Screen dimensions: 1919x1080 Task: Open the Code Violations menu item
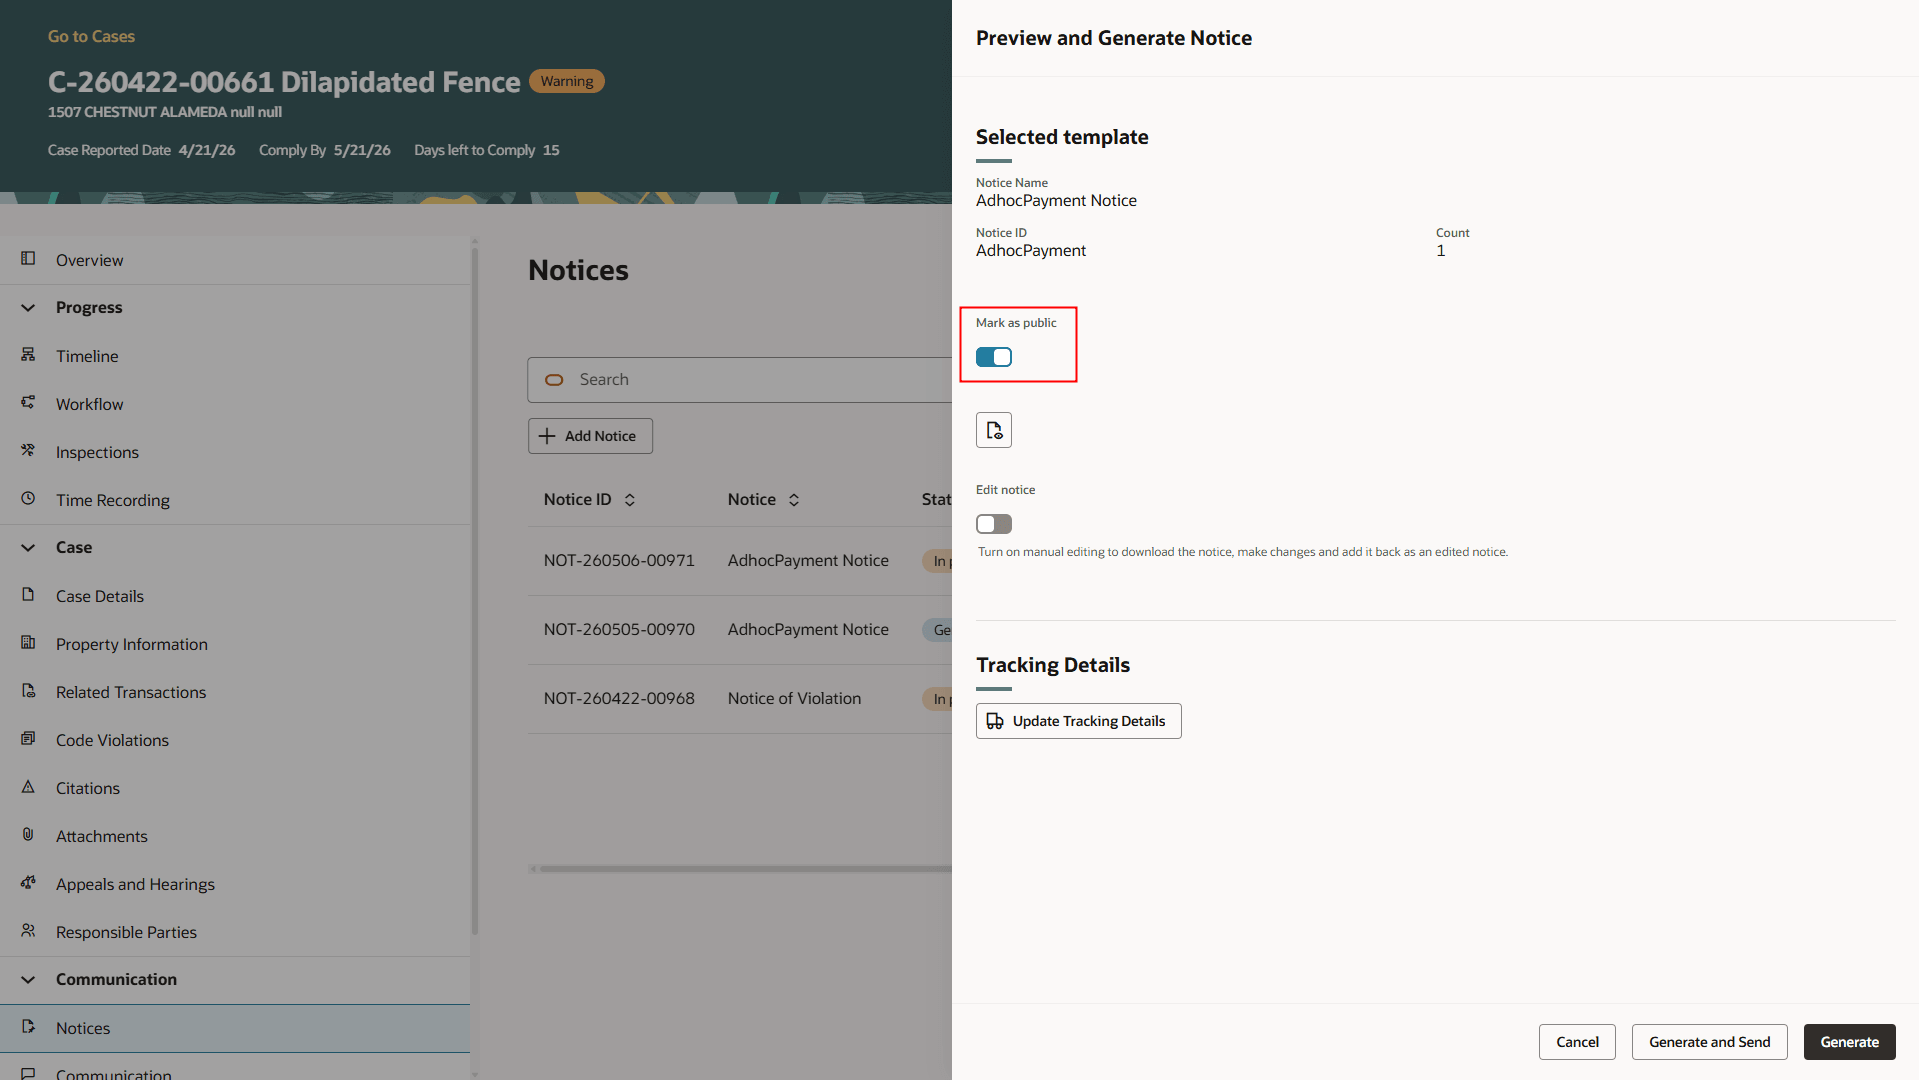[235, 740]
